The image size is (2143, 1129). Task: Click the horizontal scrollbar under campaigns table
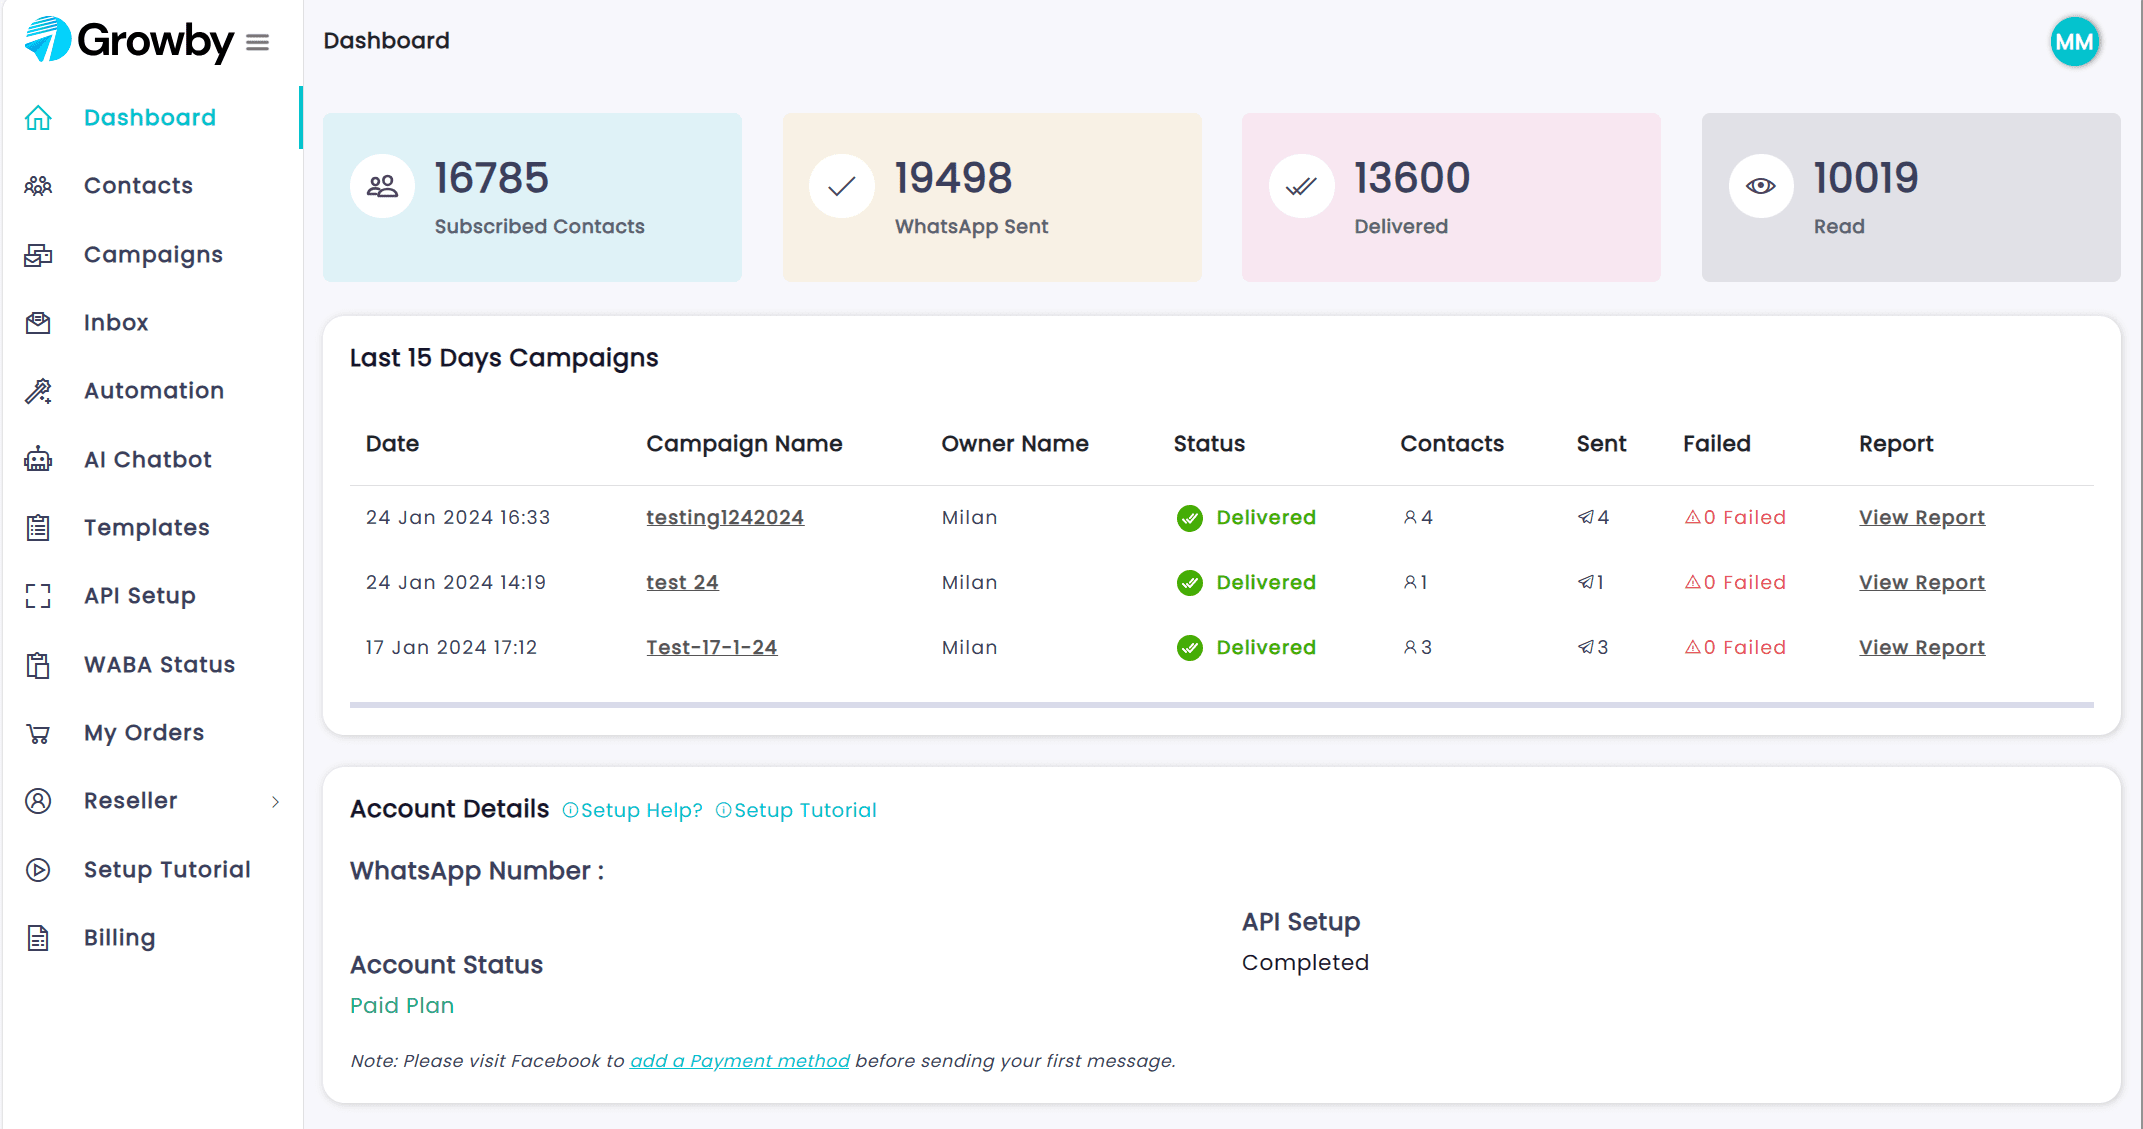pyautogui.click(x=1220, y=705)
